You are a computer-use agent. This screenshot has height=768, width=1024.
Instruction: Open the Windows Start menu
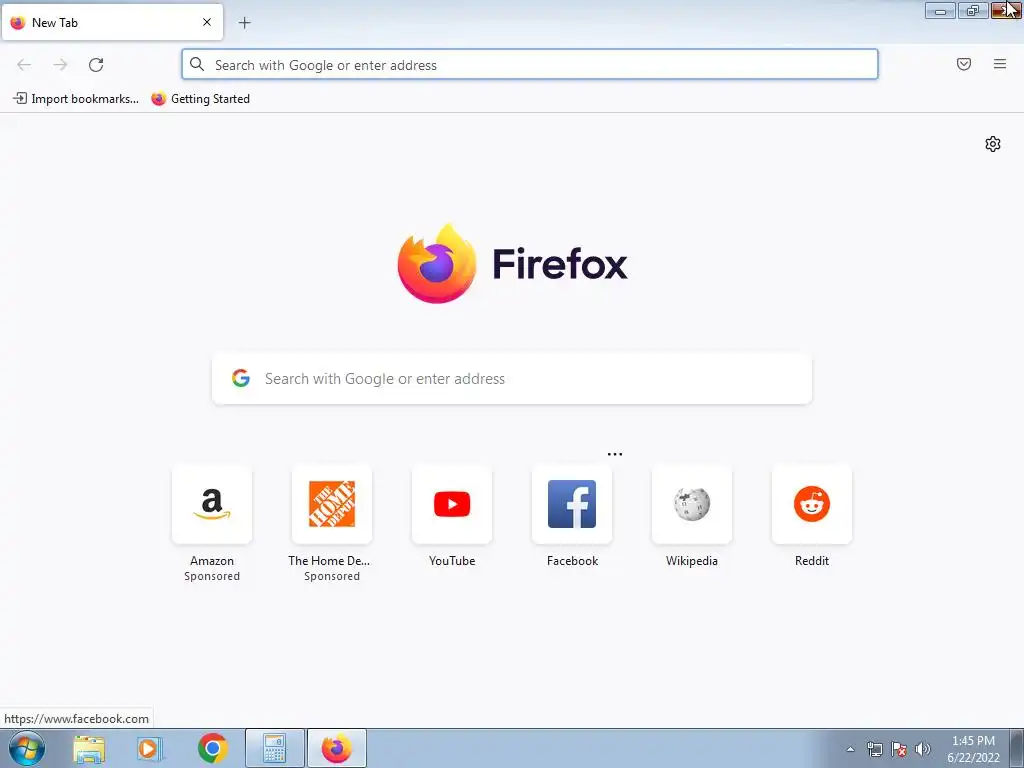coord(27,748)
